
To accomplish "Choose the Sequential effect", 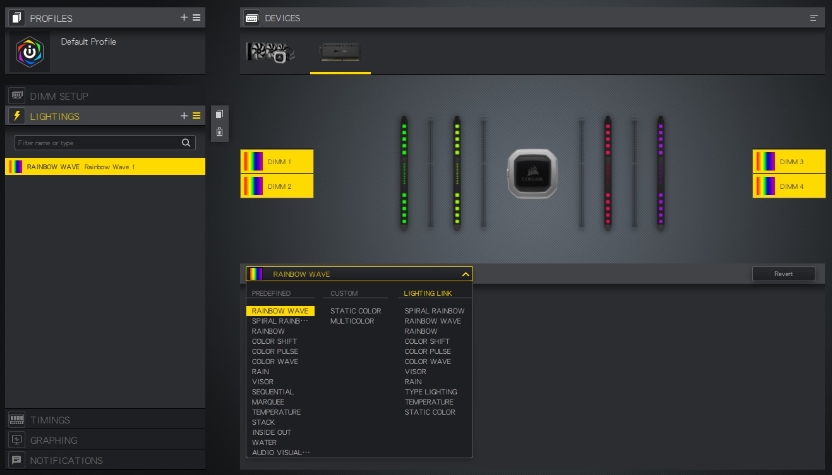I will coord(273,392).
